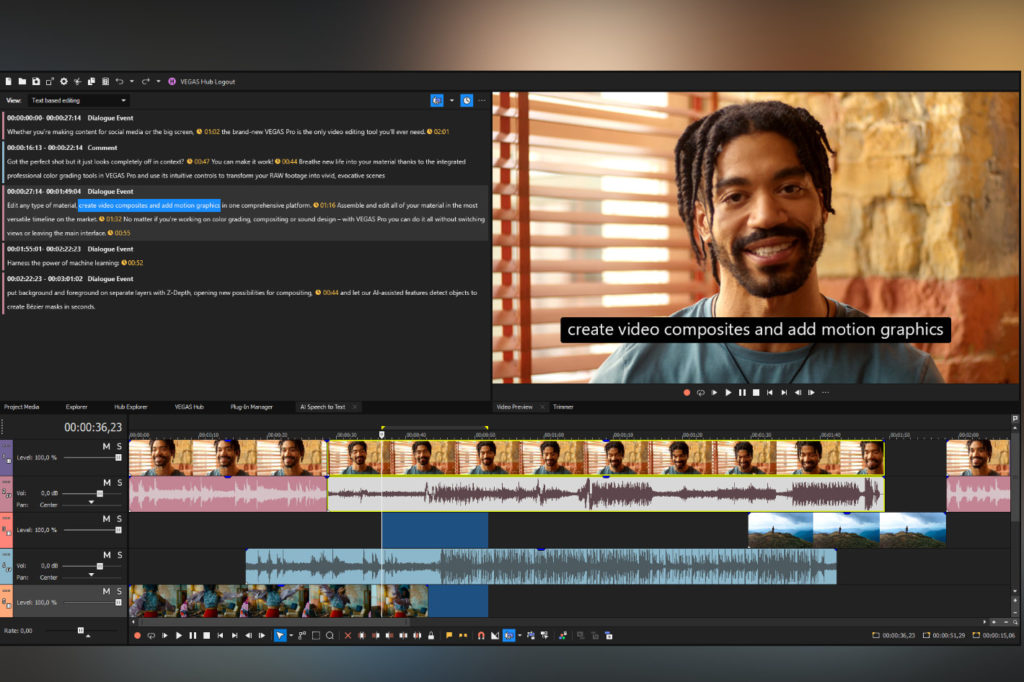Click the blue clock icon in text editing panel
This screenshot has height=682, width=1024.
tap(466, 101)
